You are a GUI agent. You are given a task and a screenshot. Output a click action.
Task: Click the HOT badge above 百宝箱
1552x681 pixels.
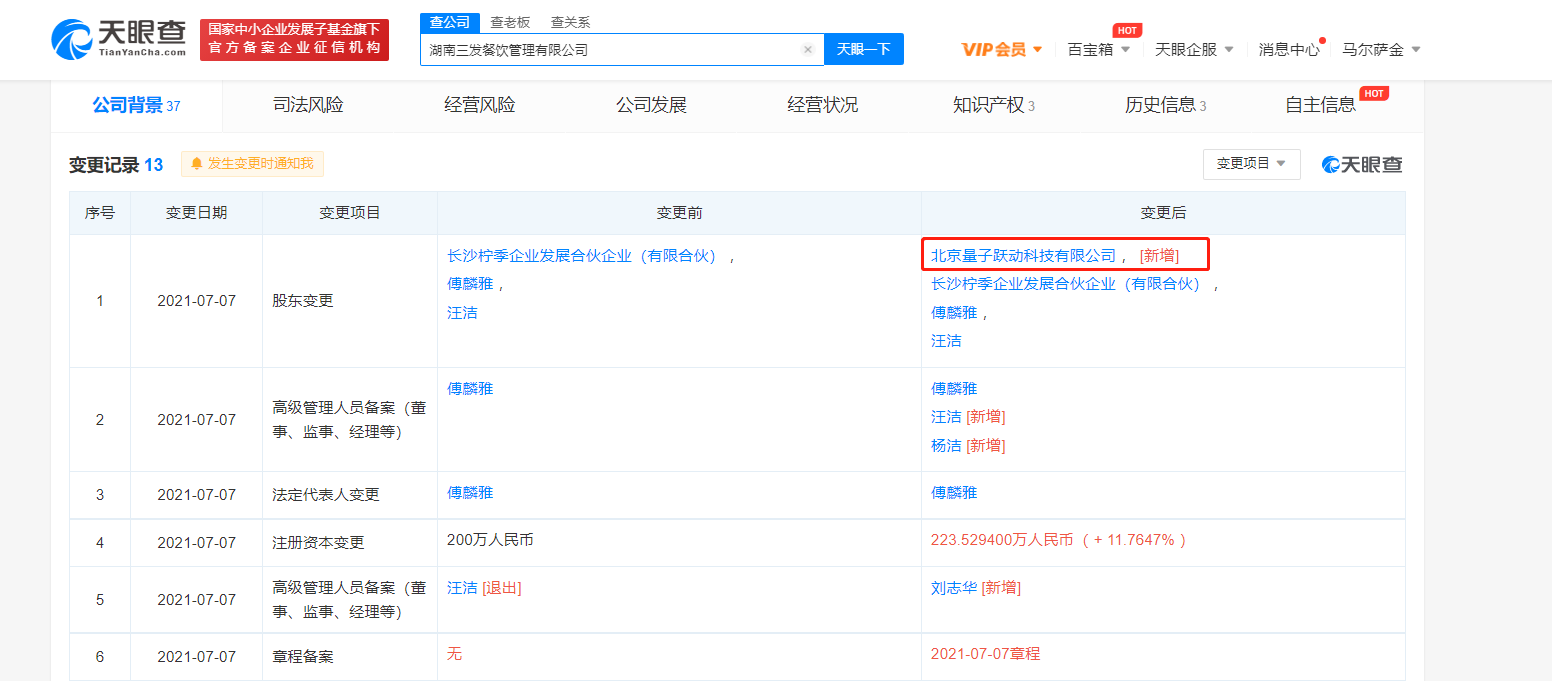pos(1127,30)
